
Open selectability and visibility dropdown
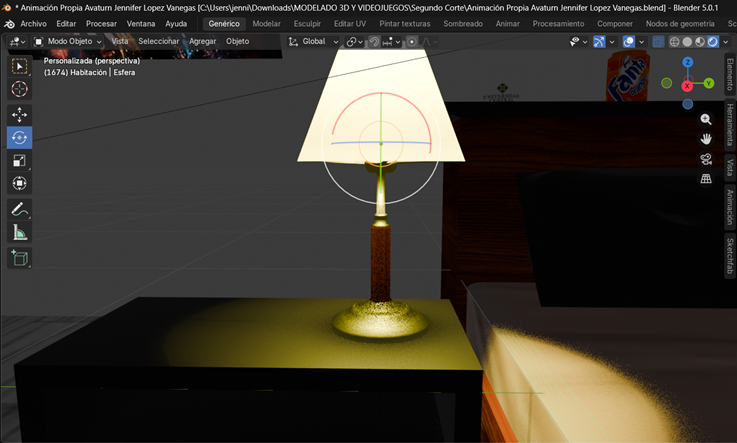[578, 42]
